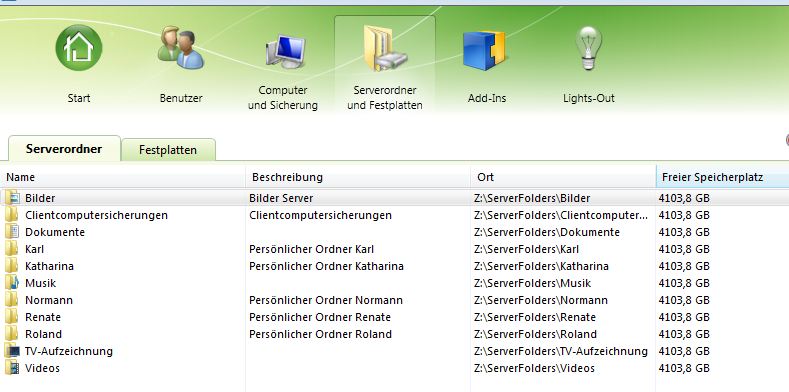The image size is (789, 392).
Task: Select Serverordner und Festplatten icon
Action: tap(385, 49)
